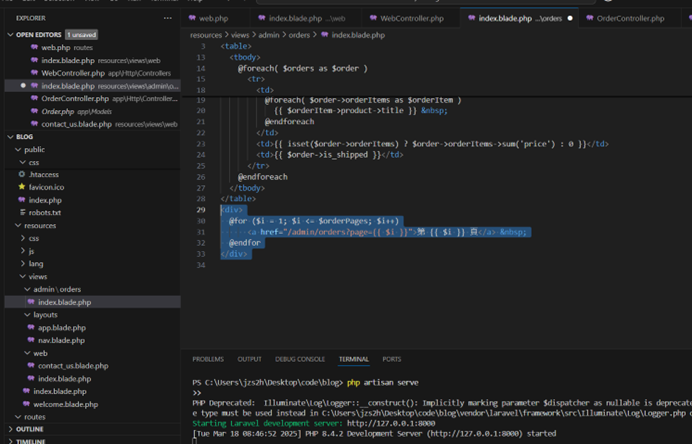Screen dimensions: 692x444
Task: Open web.php routes in Open Editors
Action: [92, 48]
